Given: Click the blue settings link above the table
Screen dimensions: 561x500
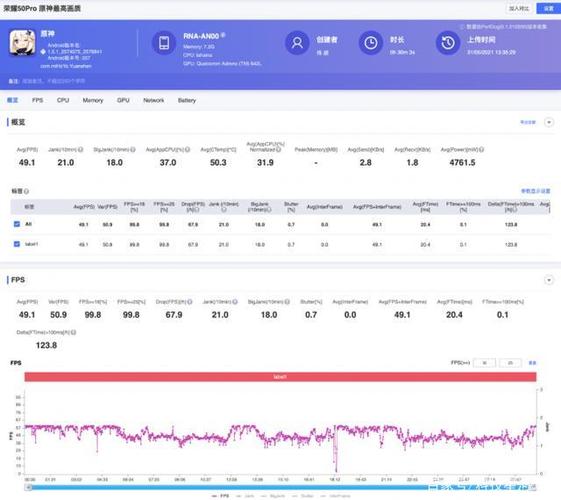Looking at the screenshot, I should tap(535, 191).
